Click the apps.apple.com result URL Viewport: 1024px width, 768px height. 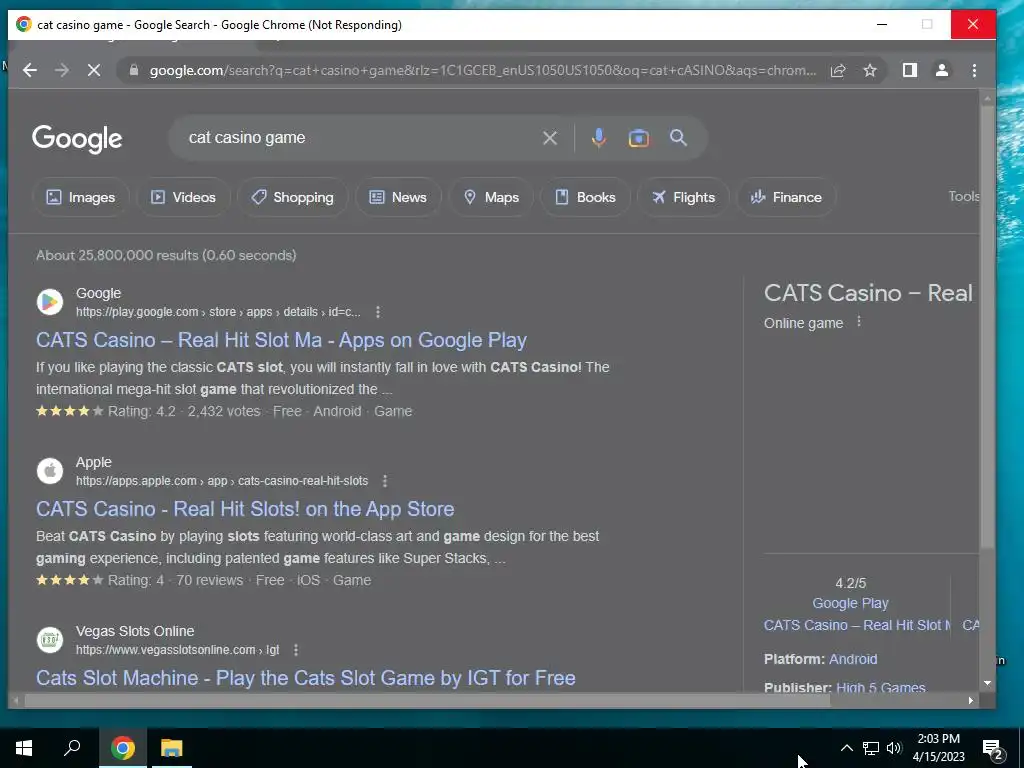pyautogui.click(x=222, y=481)
